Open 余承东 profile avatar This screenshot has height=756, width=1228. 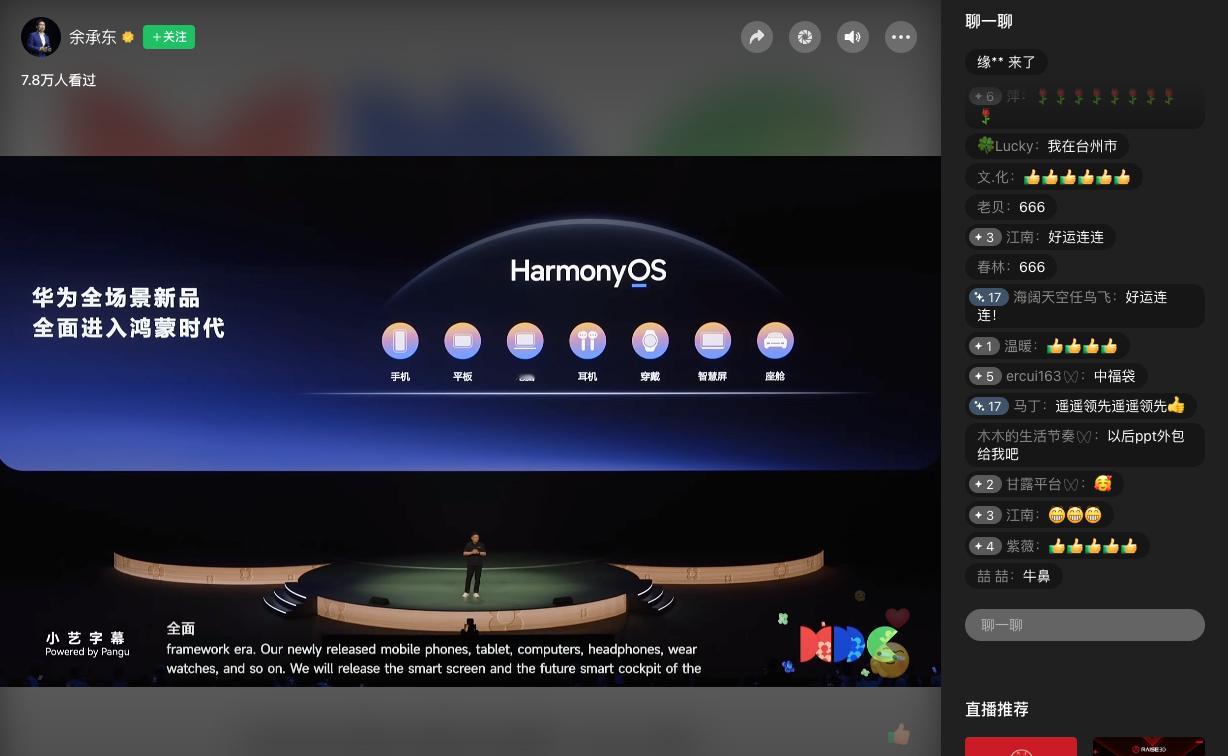pos(41,37)
